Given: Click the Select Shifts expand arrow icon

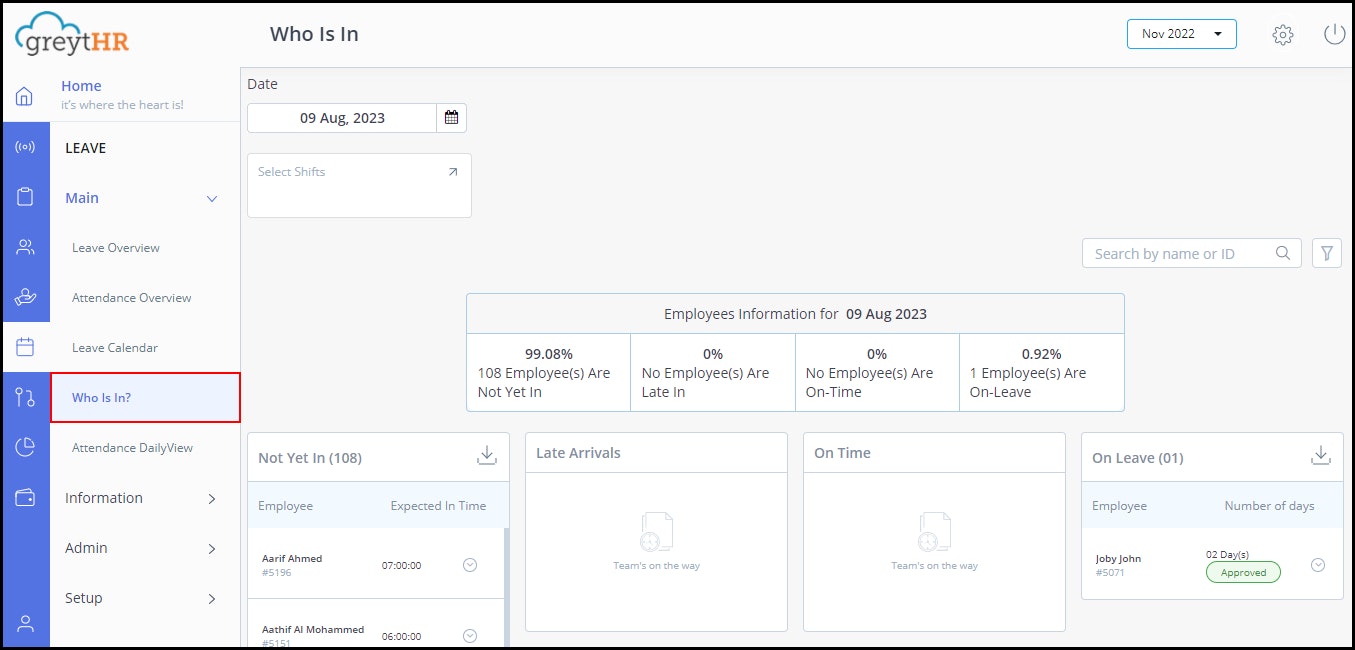Looking at the screenshot, I should point(453,172).
